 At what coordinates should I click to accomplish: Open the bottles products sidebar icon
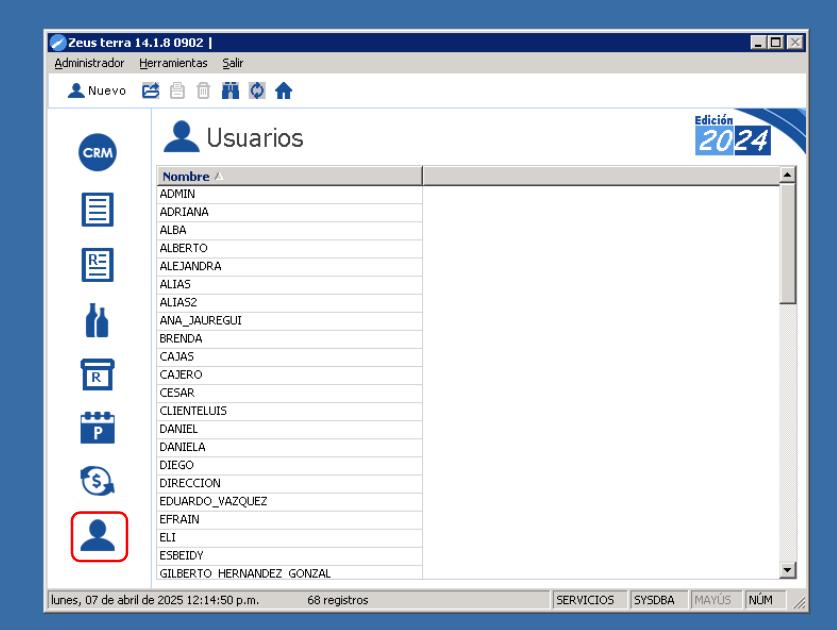click(x=98, y=320)
